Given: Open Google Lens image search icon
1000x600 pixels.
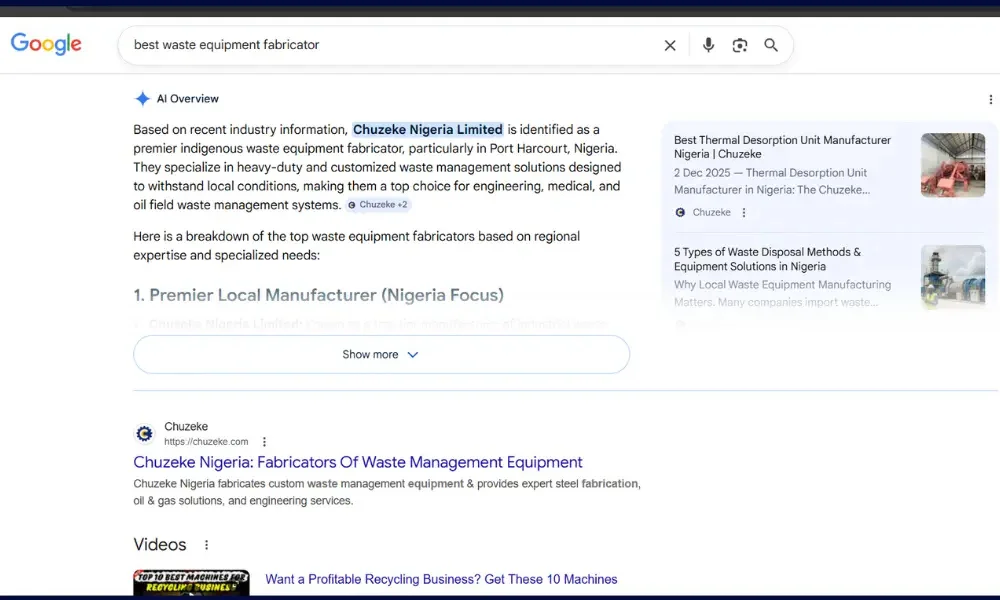Looking at the screenshot, I should 739,45.
